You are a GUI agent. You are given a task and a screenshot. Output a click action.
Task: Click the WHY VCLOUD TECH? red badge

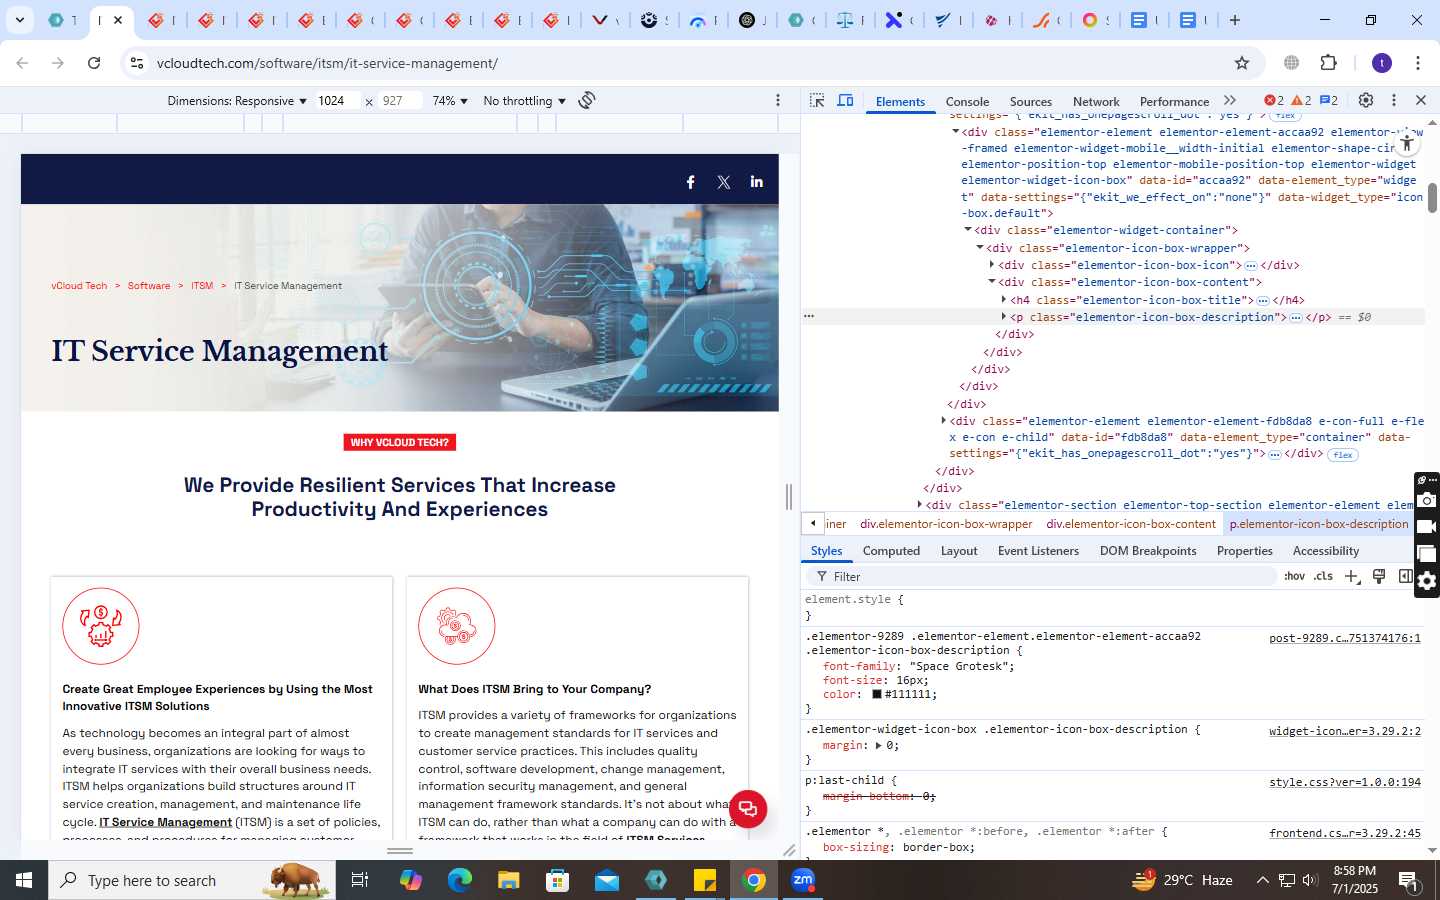pos(400,442)
